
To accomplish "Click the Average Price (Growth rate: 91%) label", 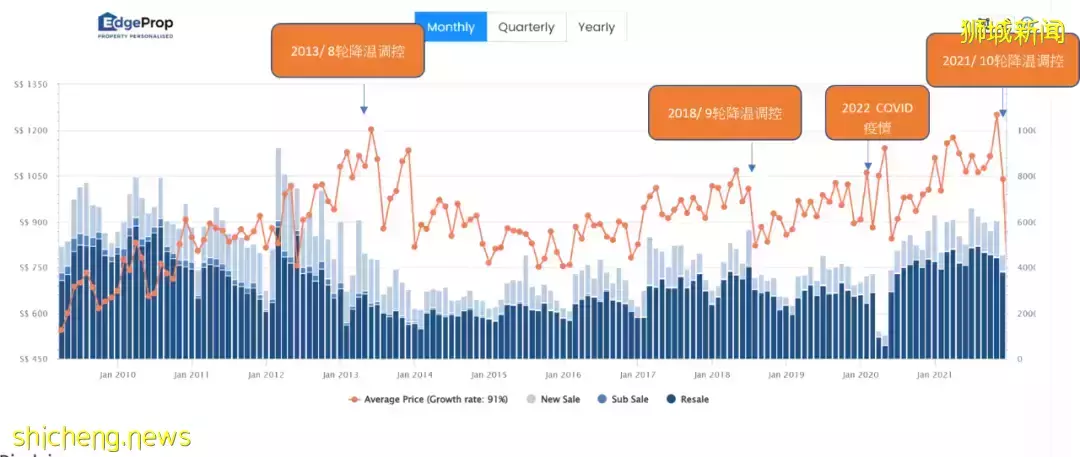I will (436, 399).
